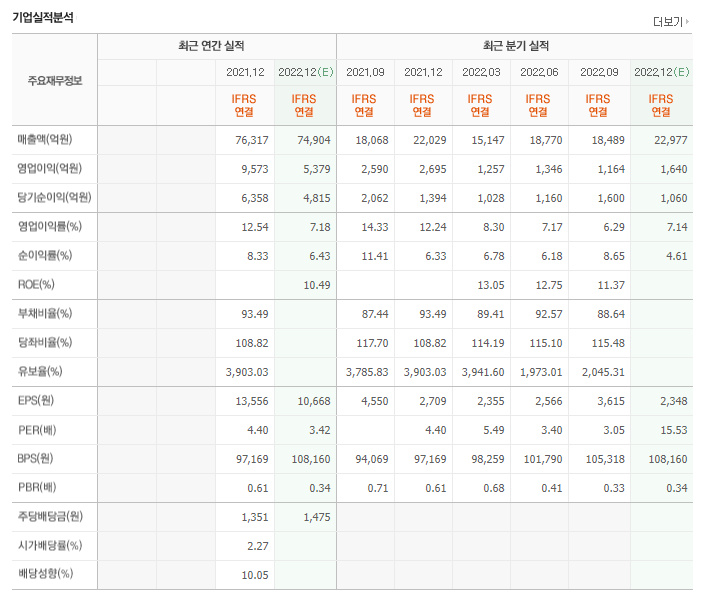702x597 pixels.
Task: Select the EPS(원) row label
Action: (x=36, y=400)
